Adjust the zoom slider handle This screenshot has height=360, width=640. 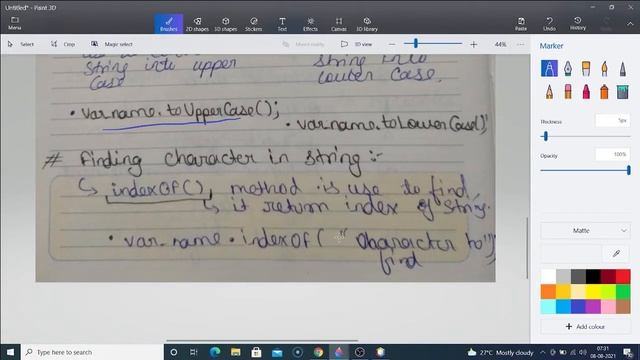pyautogui.click(x=416, y=43)
